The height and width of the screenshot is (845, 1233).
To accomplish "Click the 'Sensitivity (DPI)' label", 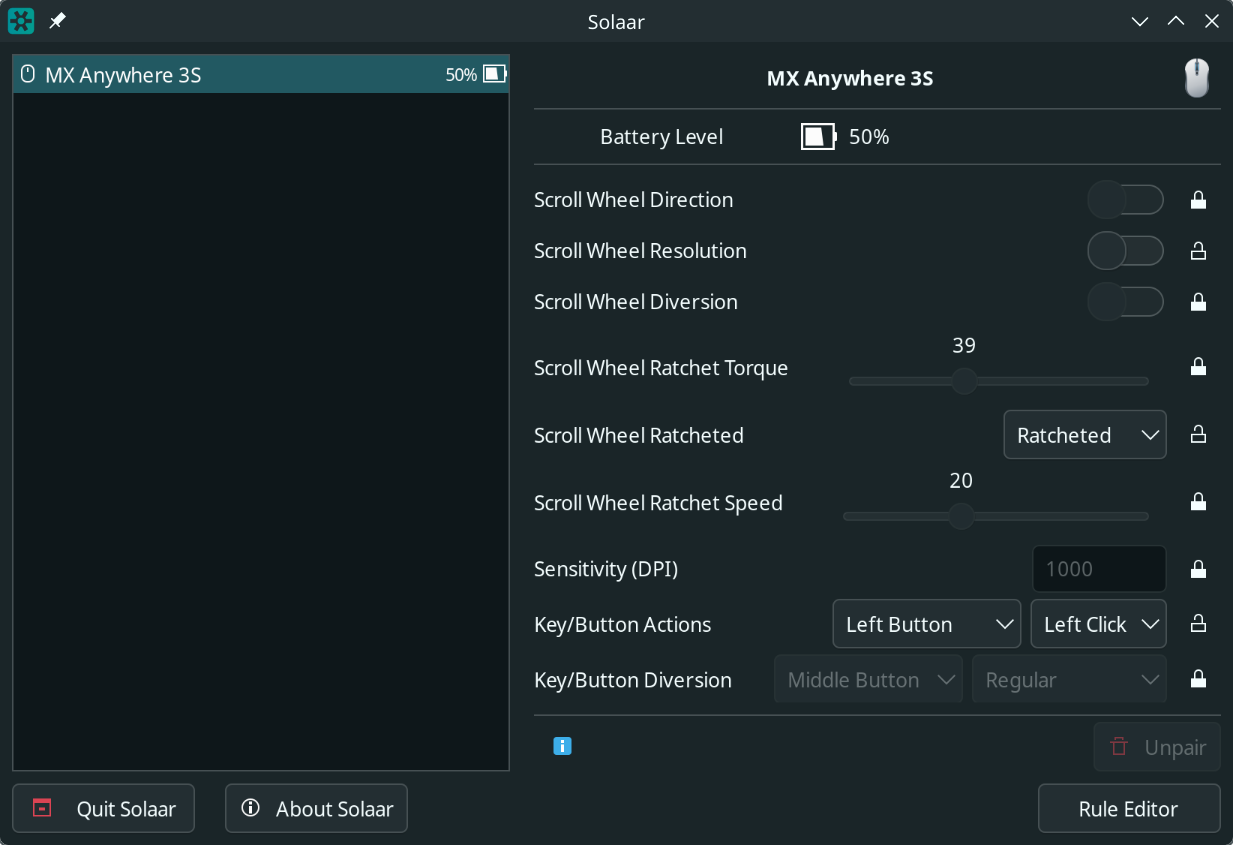I will 606,569.
